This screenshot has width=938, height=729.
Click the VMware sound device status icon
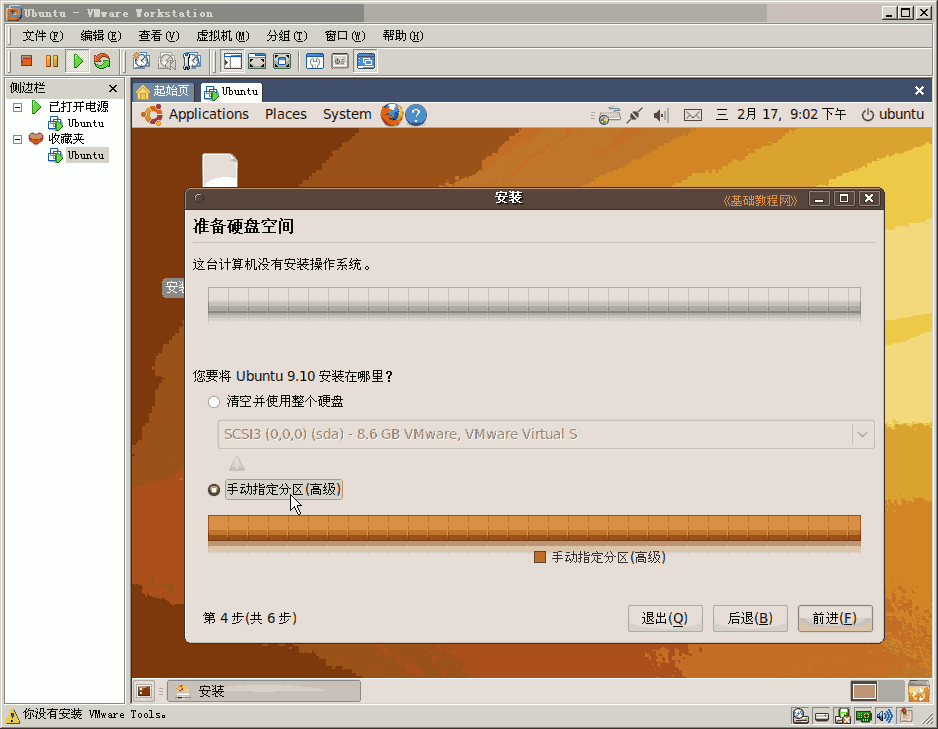[884, 716]
